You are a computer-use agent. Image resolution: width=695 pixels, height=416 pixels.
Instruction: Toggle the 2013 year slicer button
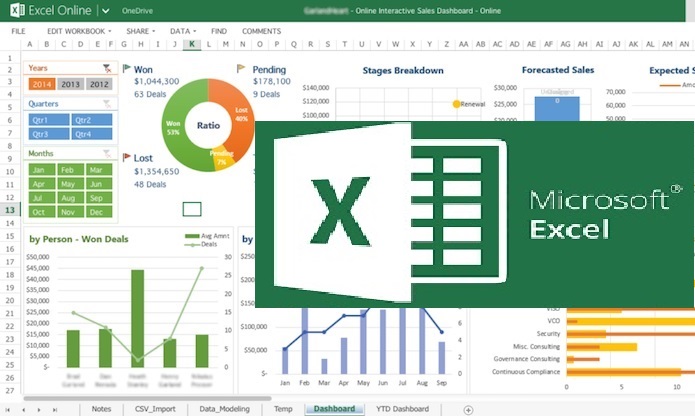[x=70, y=84]
